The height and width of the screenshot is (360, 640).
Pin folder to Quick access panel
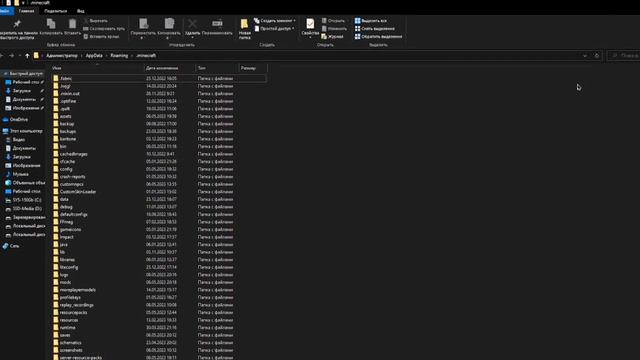tap(17, 29)
